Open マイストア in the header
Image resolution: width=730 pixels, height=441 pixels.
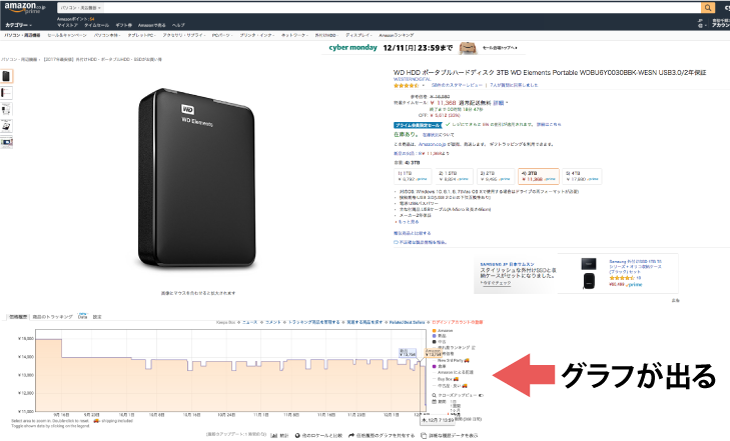67,25
